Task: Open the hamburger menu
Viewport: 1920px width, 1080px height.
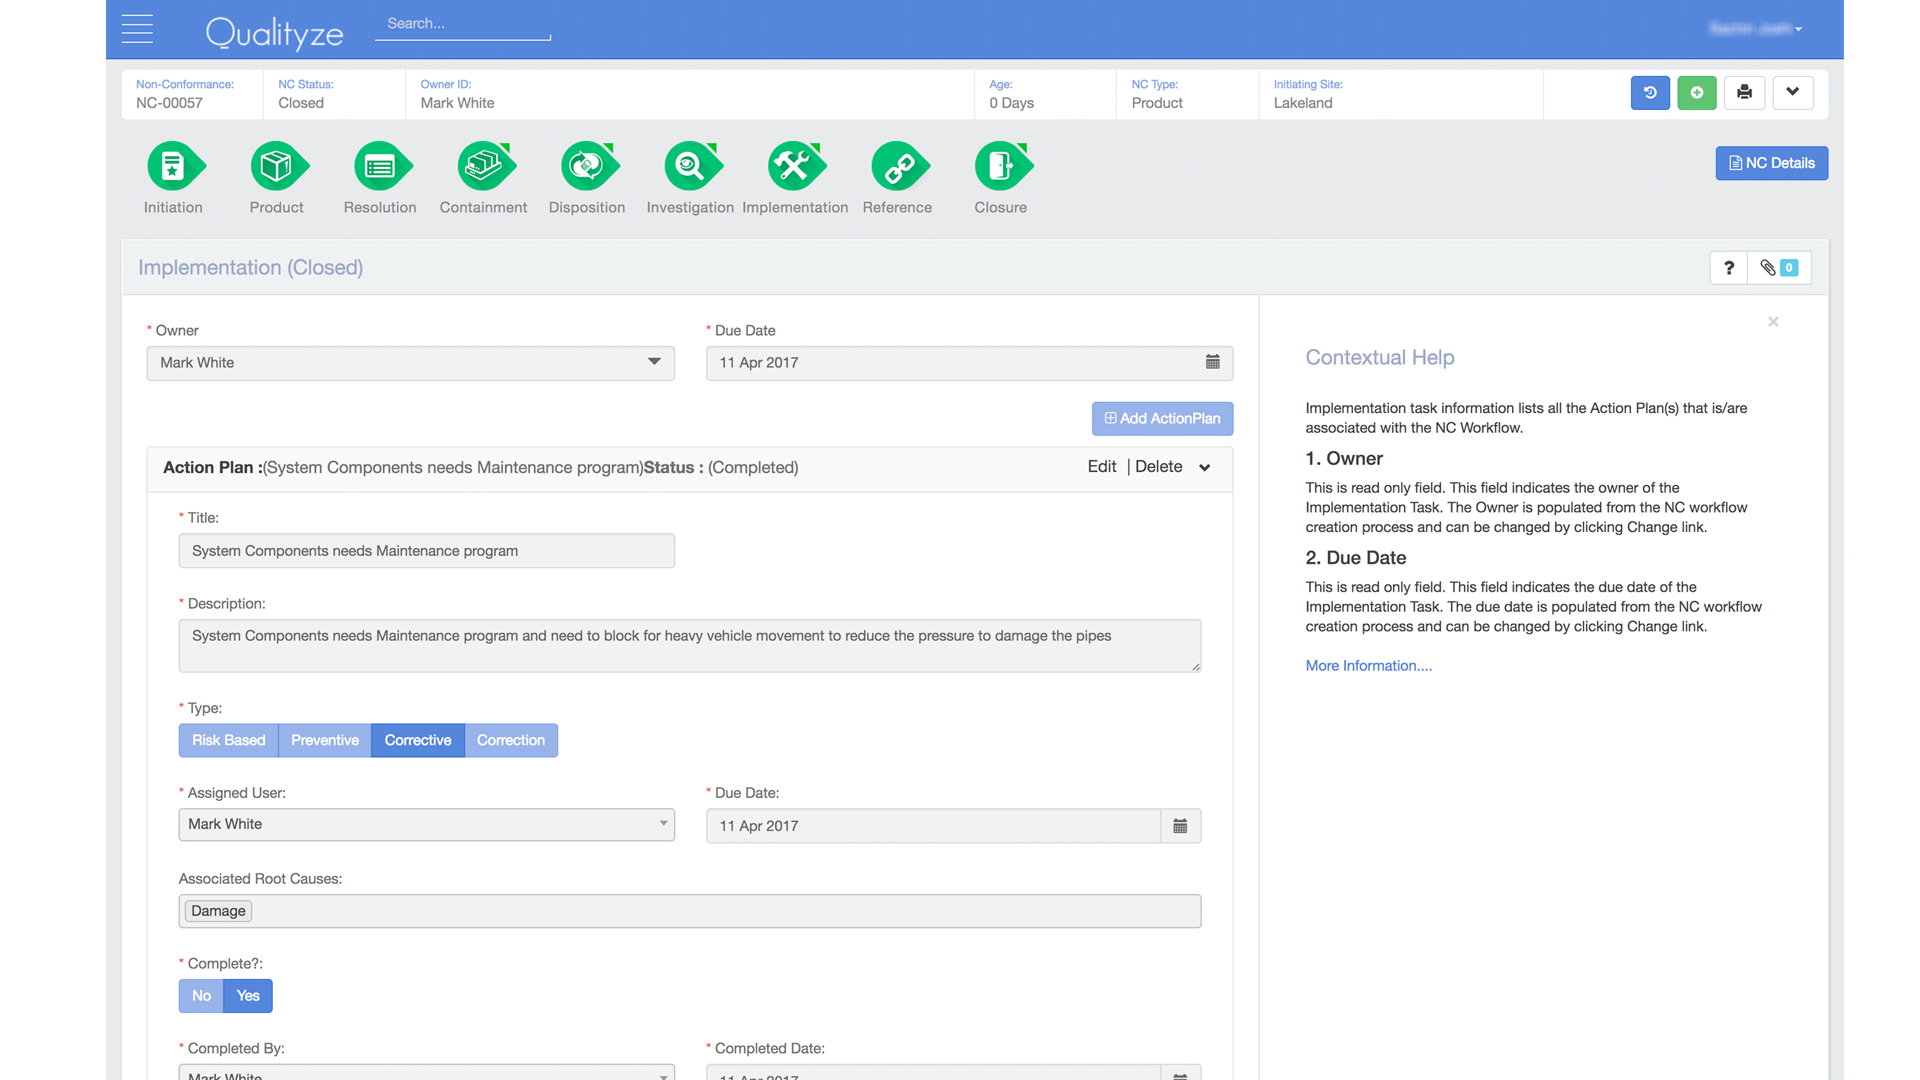Action: tap(137, 29)
